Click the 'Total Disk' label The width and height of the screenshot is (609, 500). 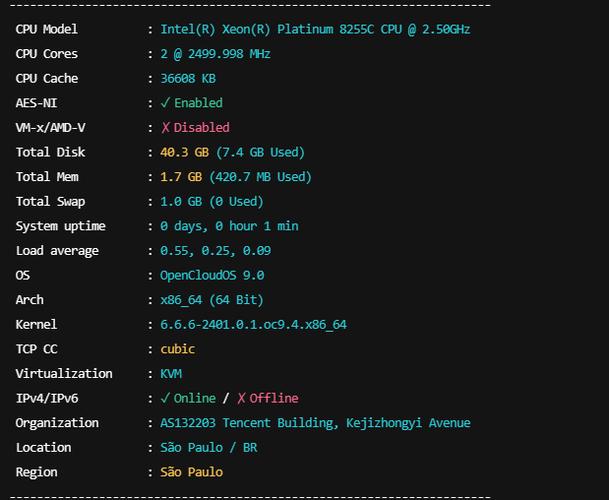[50, 152]
